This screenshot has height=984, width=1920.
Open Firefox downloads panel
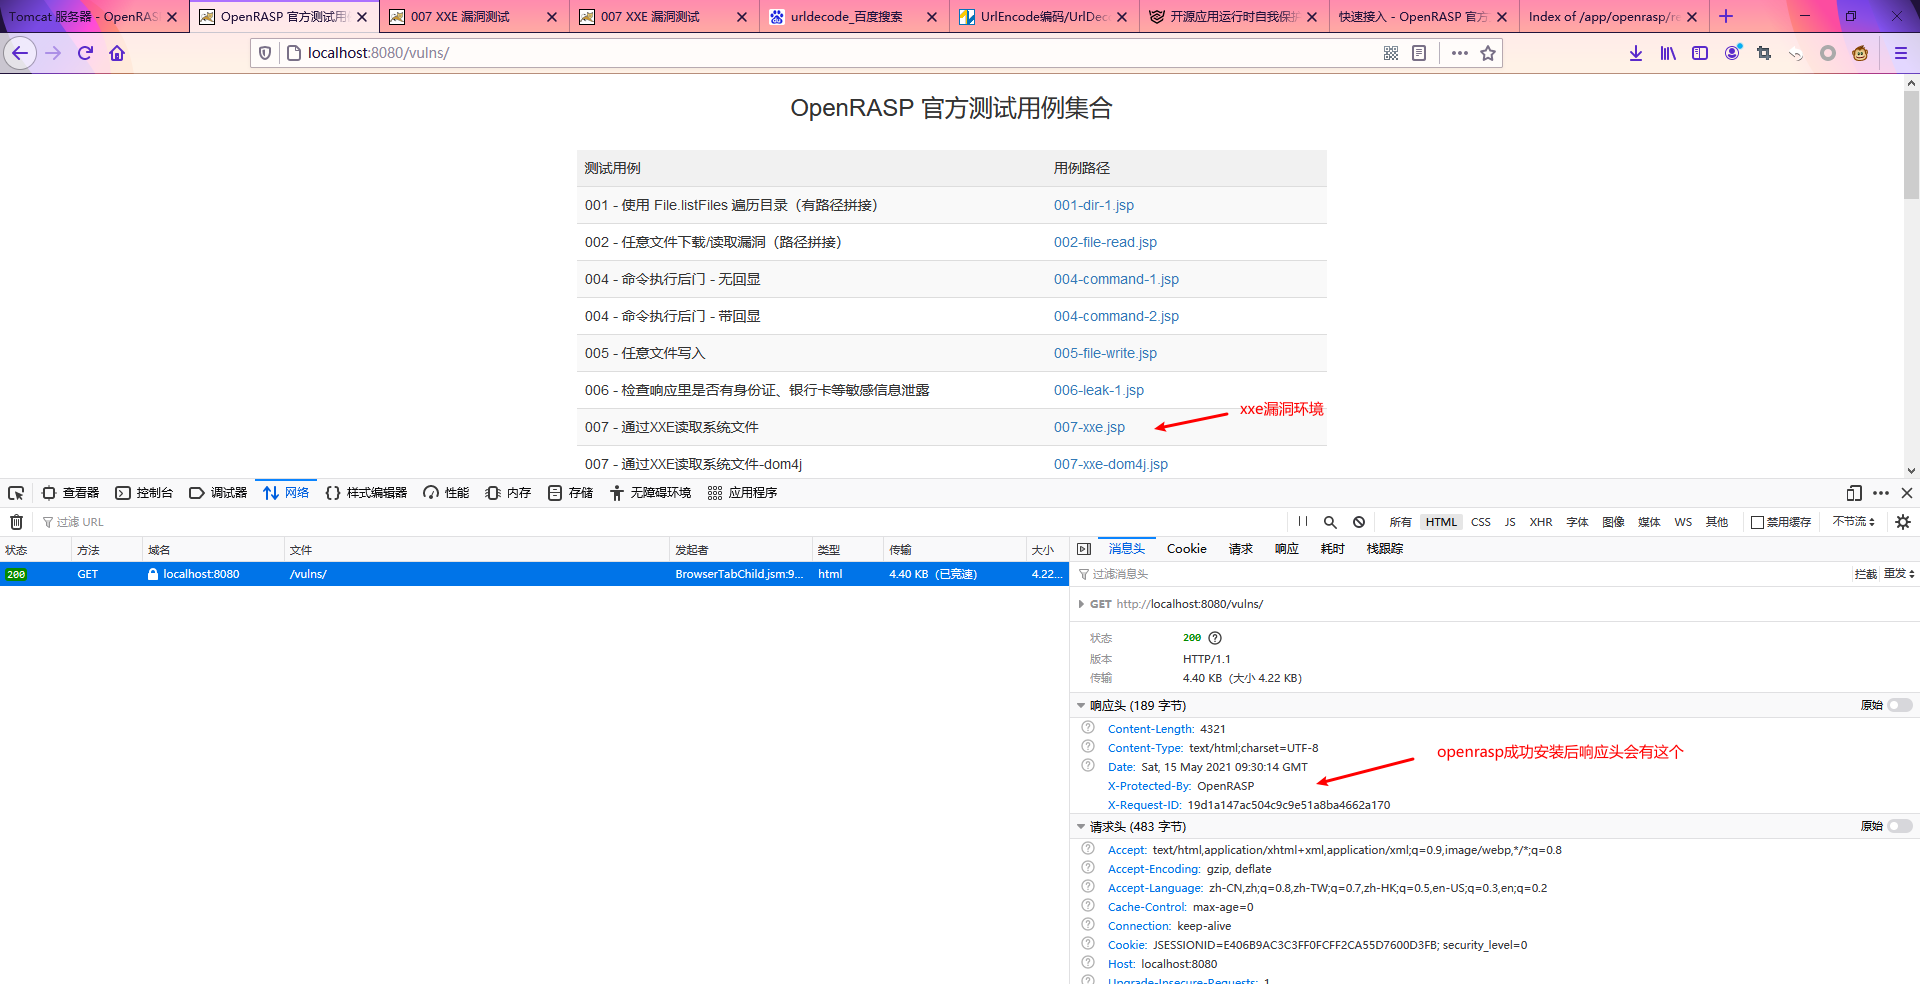click(x=1636, y=53)
